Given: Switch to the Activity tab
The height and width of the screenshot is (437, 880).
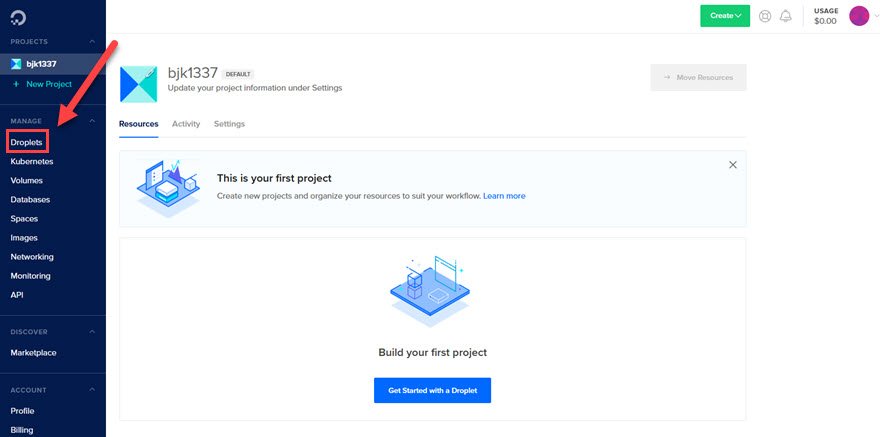Looking at the screenshot, I should click(186, 124).
